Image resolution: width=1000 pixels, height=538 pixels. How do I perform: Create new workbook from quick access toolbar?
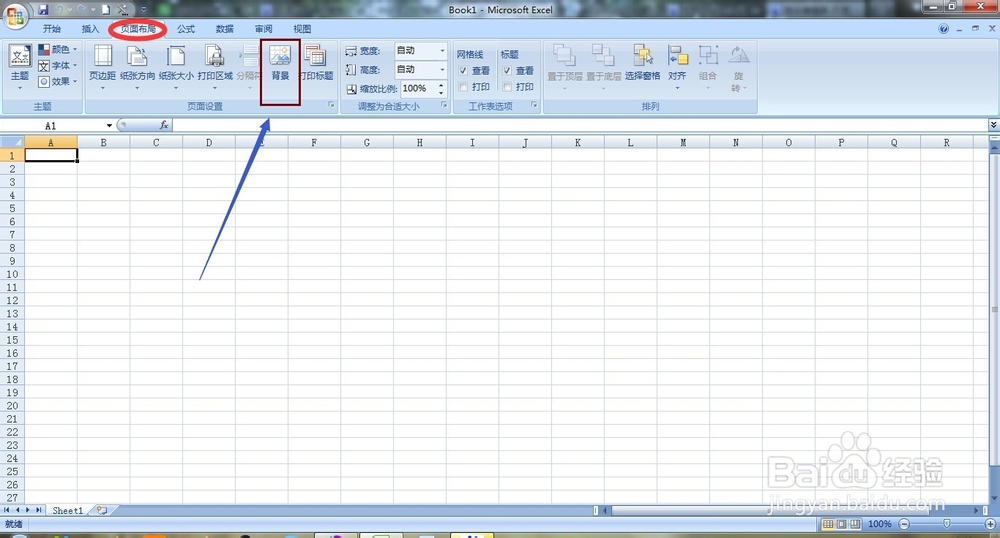(x=106, y=10)
